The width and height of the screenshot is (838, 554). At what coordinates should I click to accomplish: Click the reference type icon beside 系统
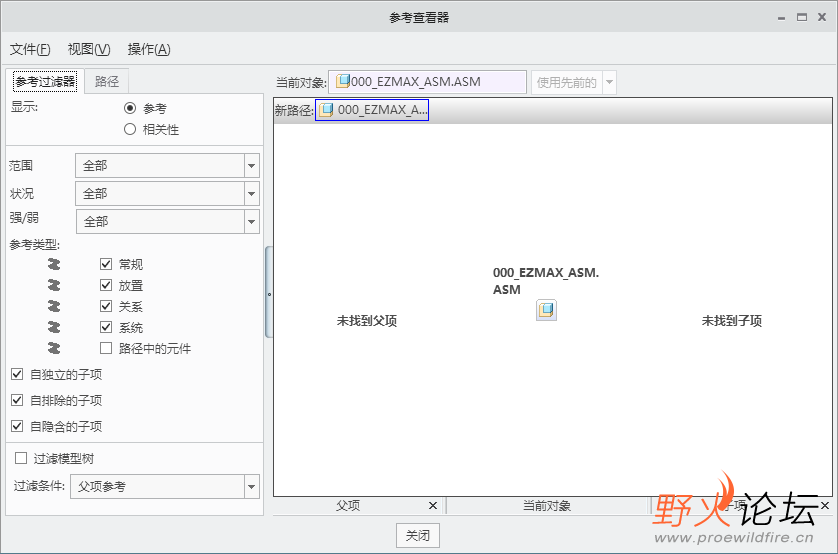click(x=53, y=327)
